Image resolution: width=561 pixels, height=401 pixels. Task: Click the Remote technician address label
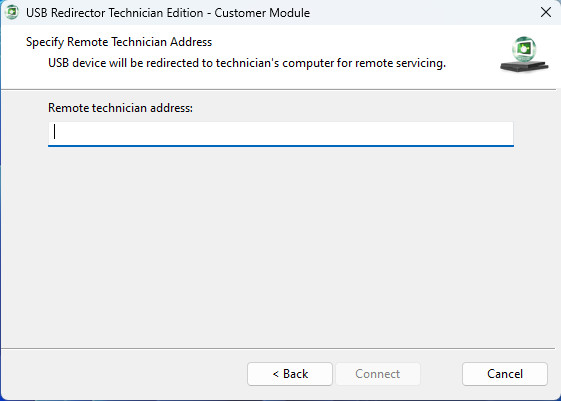pos(120,108)
